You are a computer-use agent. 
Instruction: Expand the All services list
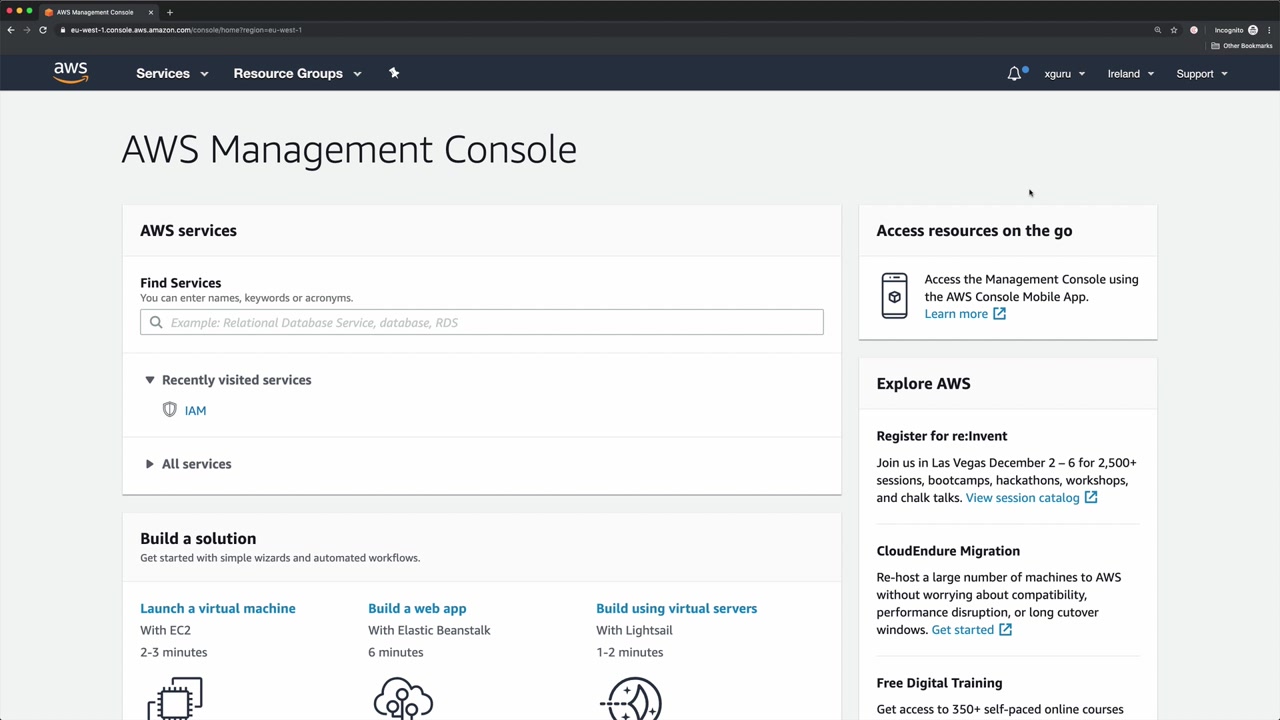(150, 464)
